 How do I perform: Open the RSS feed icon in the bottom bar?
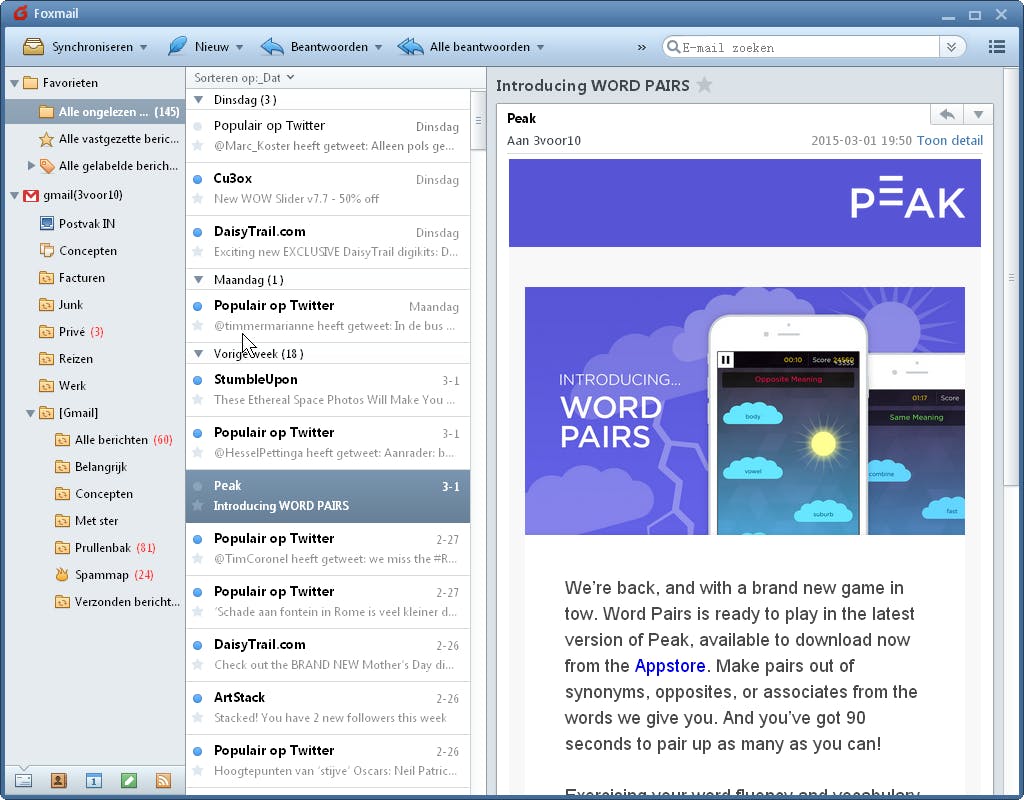coord(163,780)
